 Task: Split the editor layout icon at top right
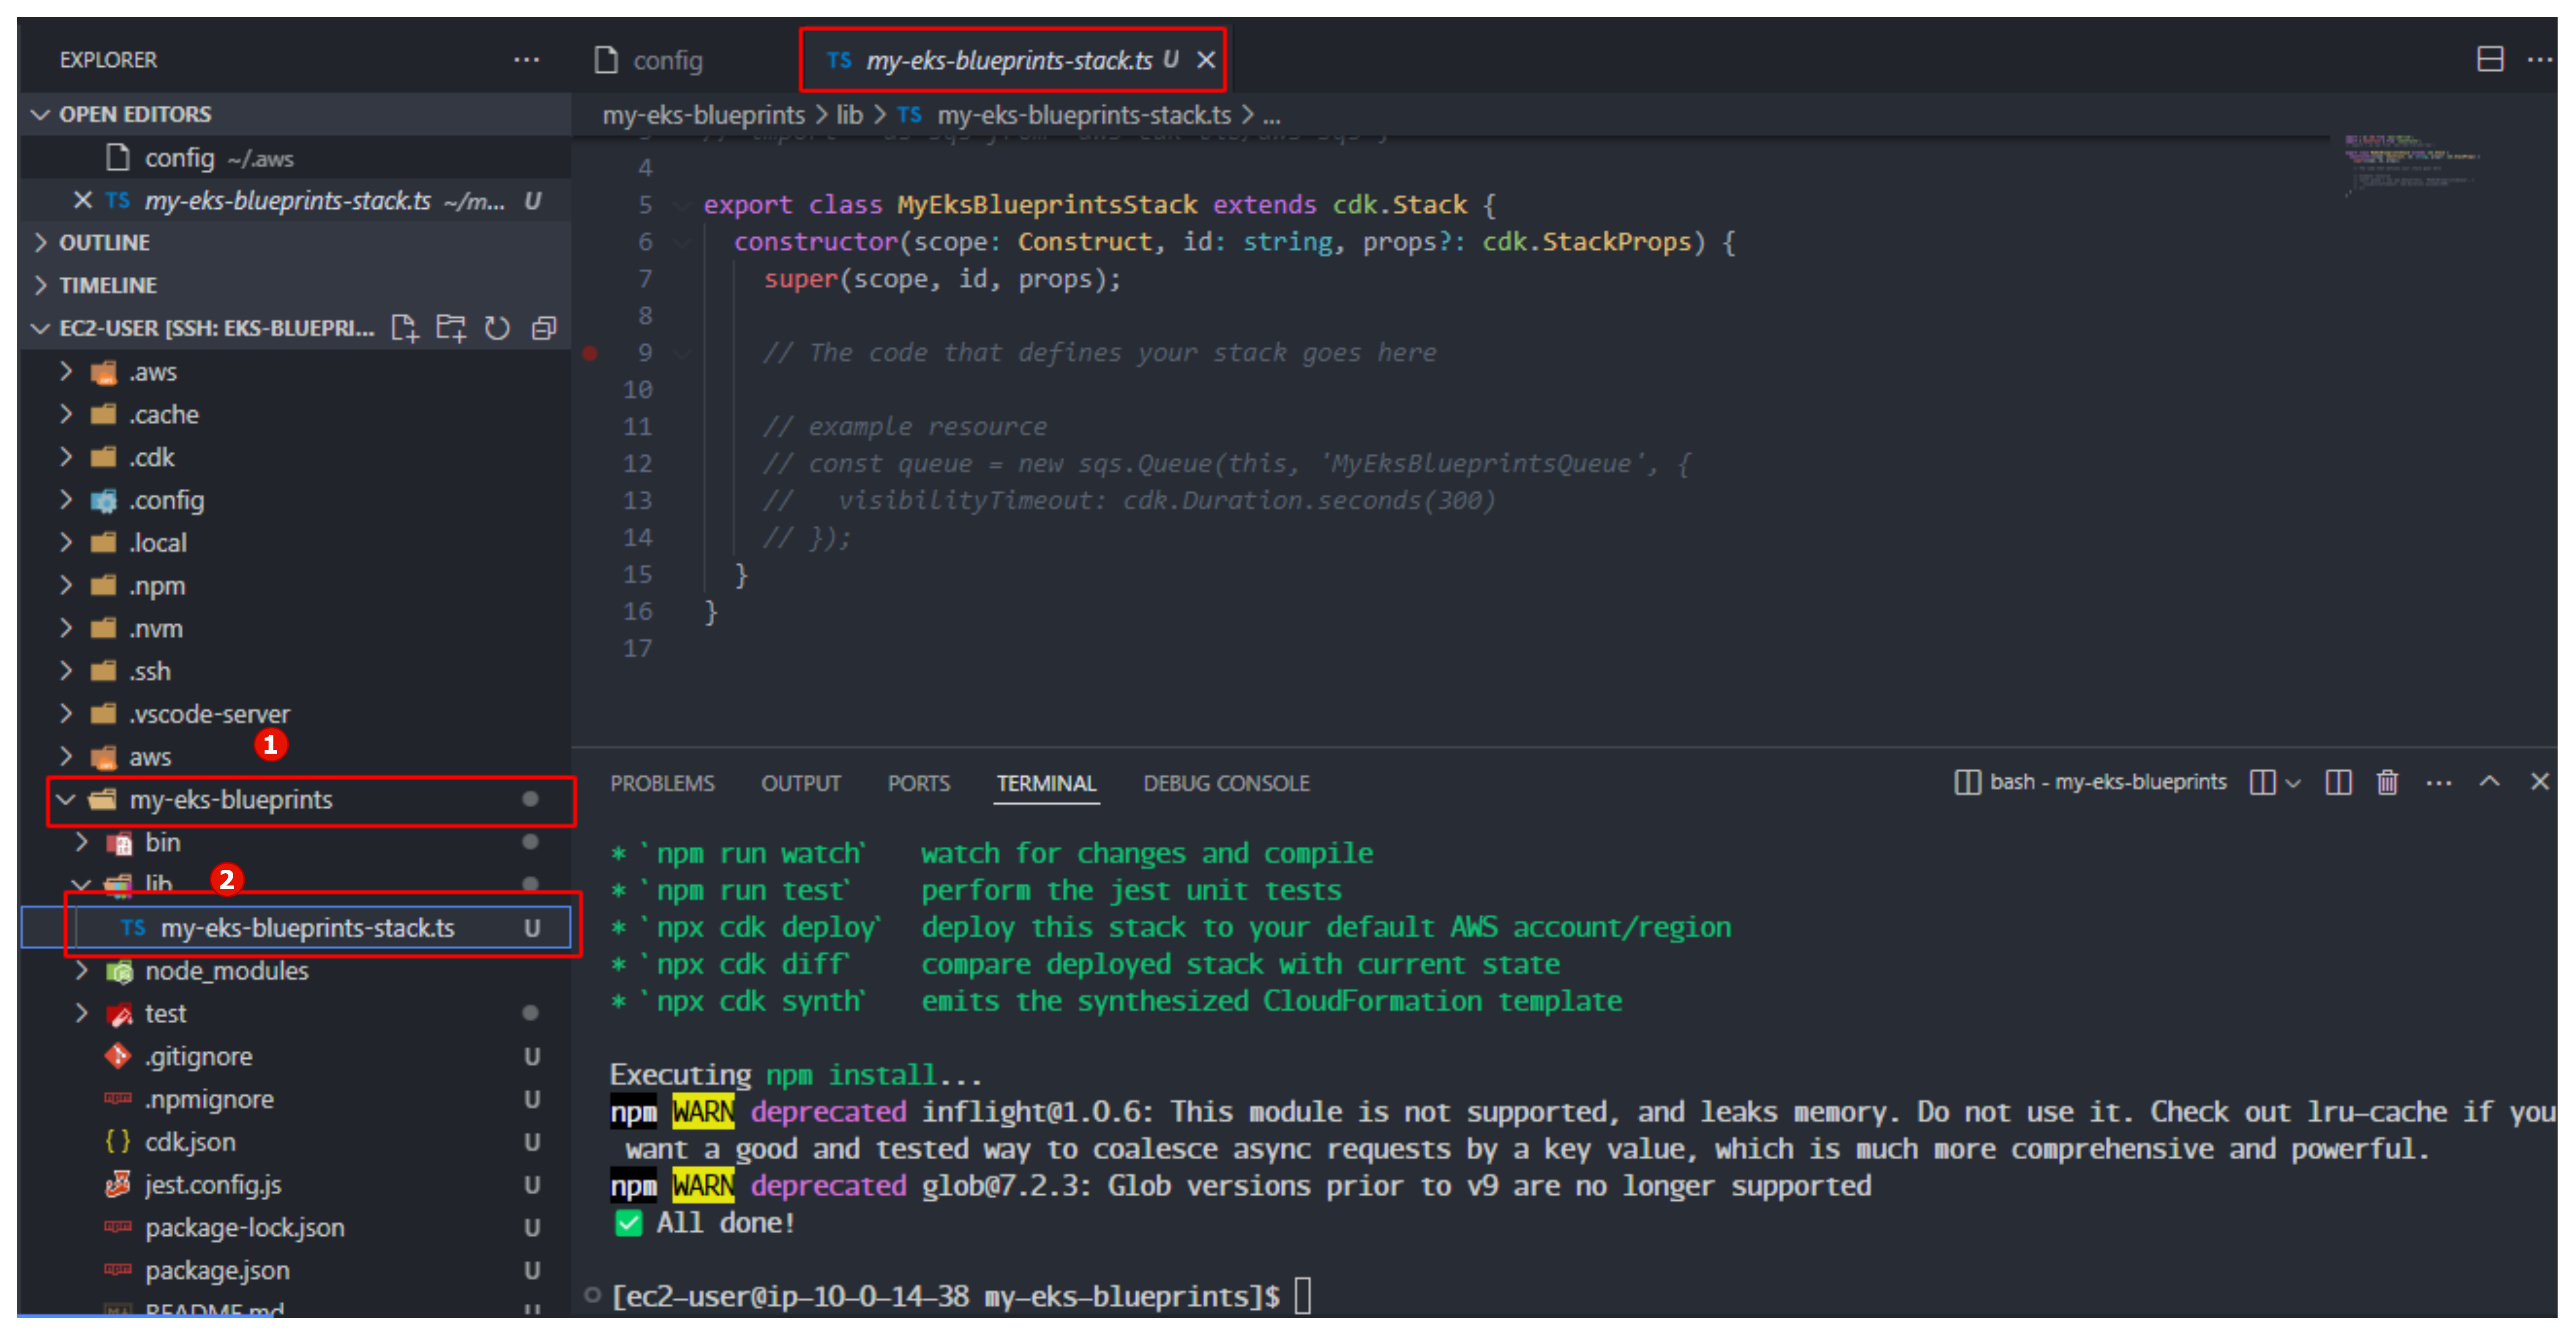tap(2489, 59)
